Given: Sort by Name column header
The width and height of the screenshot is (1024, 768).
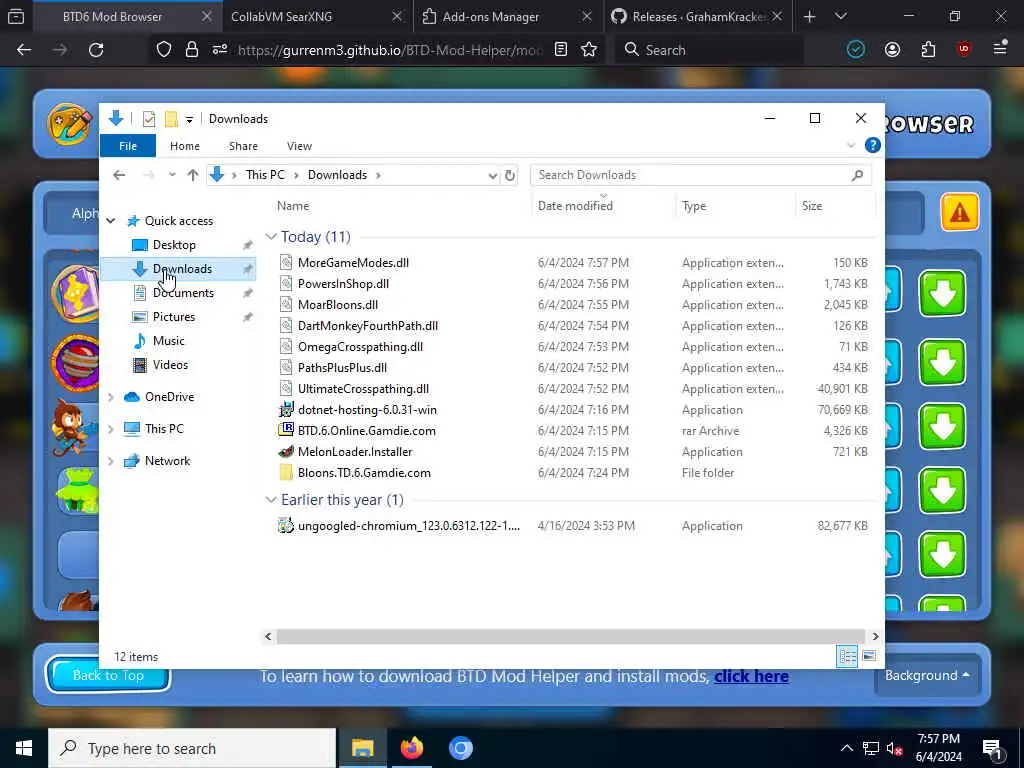Looking at the screenshot, I should coord(293,206).
